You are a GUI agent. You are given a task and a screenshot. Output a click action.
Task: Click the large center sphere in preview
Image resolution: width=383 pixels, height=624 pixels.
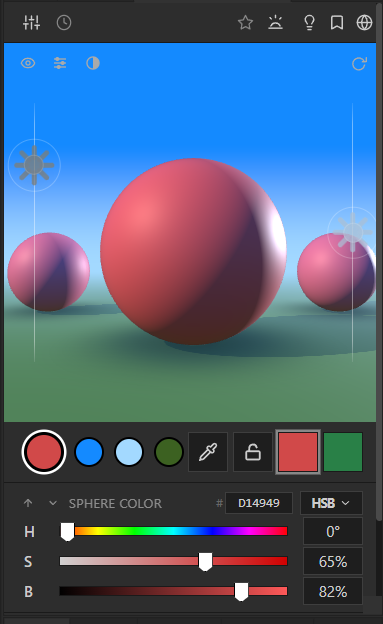coord(193,252)
